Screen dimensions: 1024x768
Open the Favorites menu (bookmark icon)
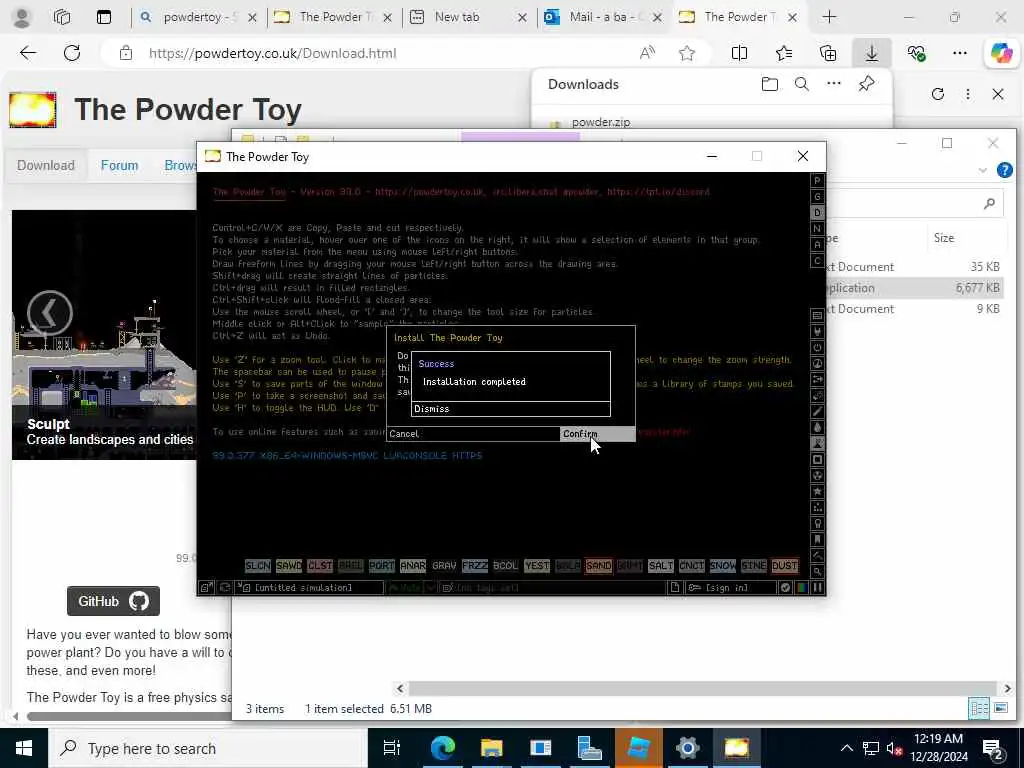pos(817,539)
